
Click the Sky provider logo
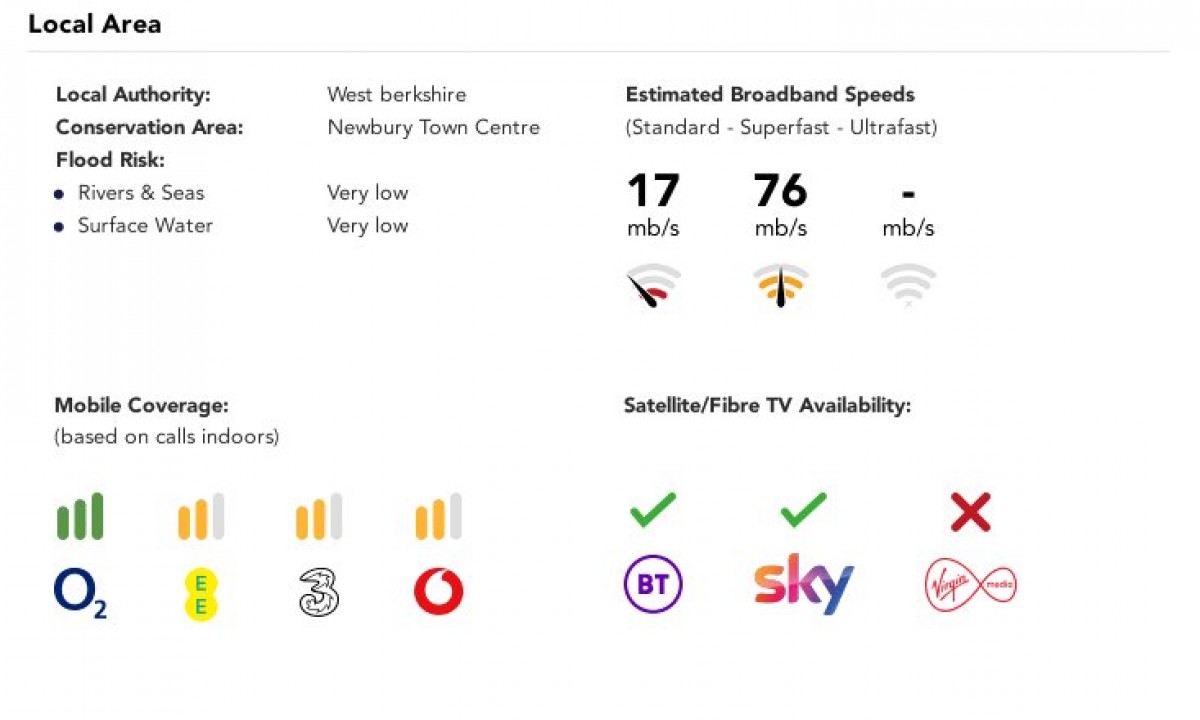(x=804, y=584)
